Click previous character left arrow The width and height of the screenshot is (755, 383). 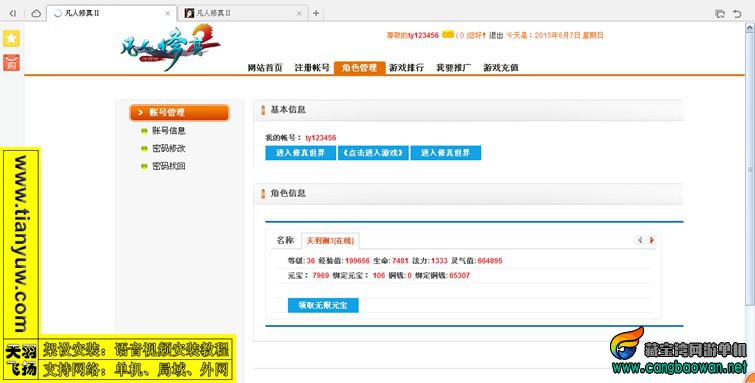(639, 240)
